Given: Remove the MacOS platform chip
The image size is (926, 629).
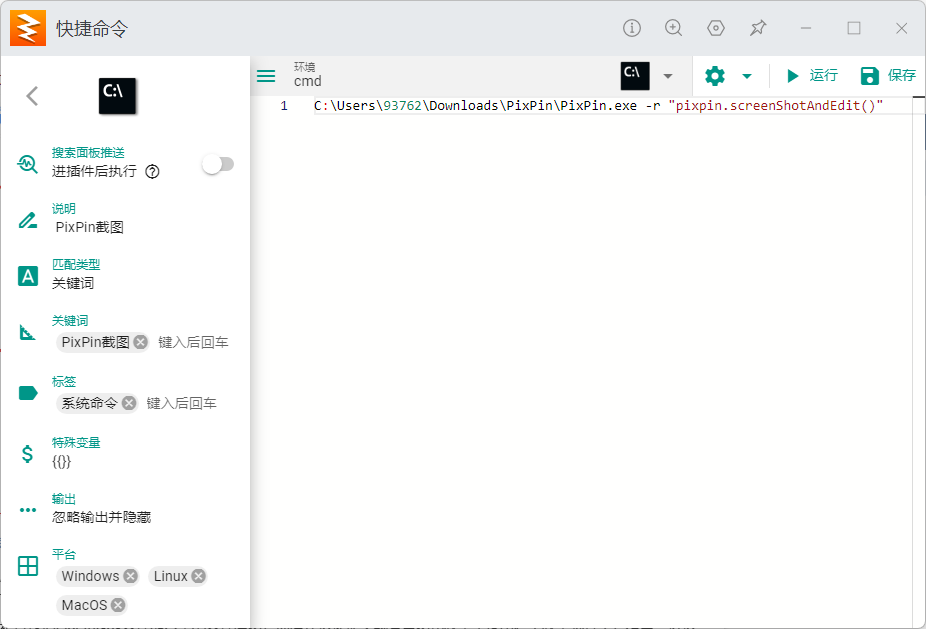Looking at the screenshot, I should pyautogui.click(x=118, y=605).
